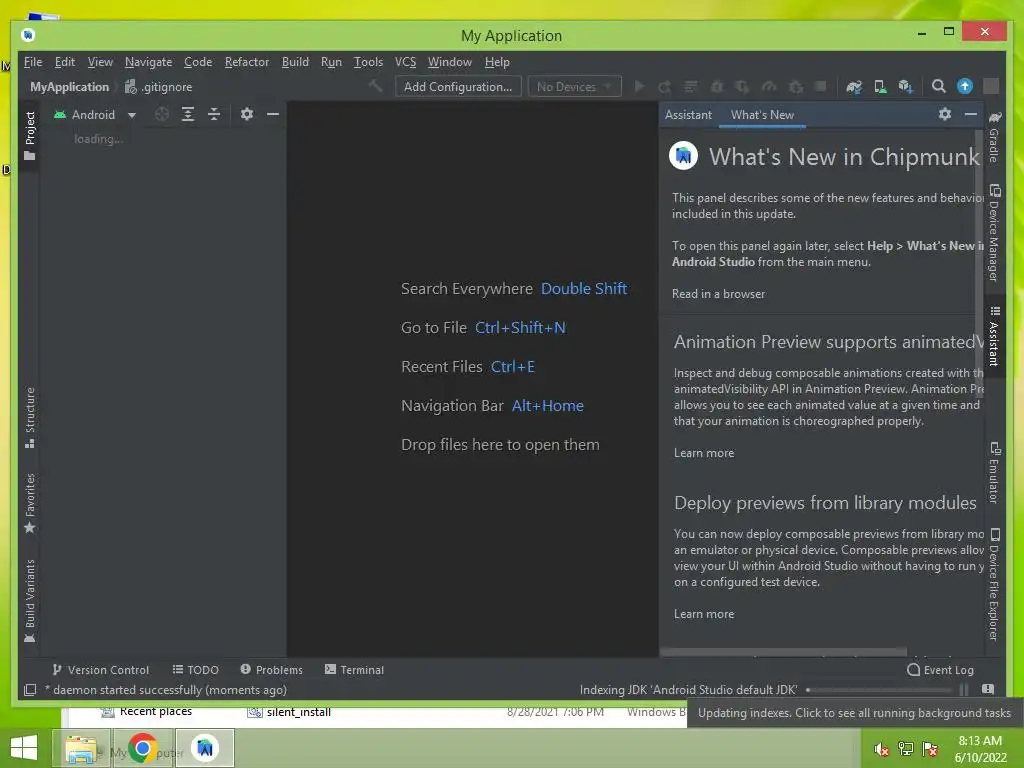
Task: Open the Problems tool window
Action: tap(272, 670)
